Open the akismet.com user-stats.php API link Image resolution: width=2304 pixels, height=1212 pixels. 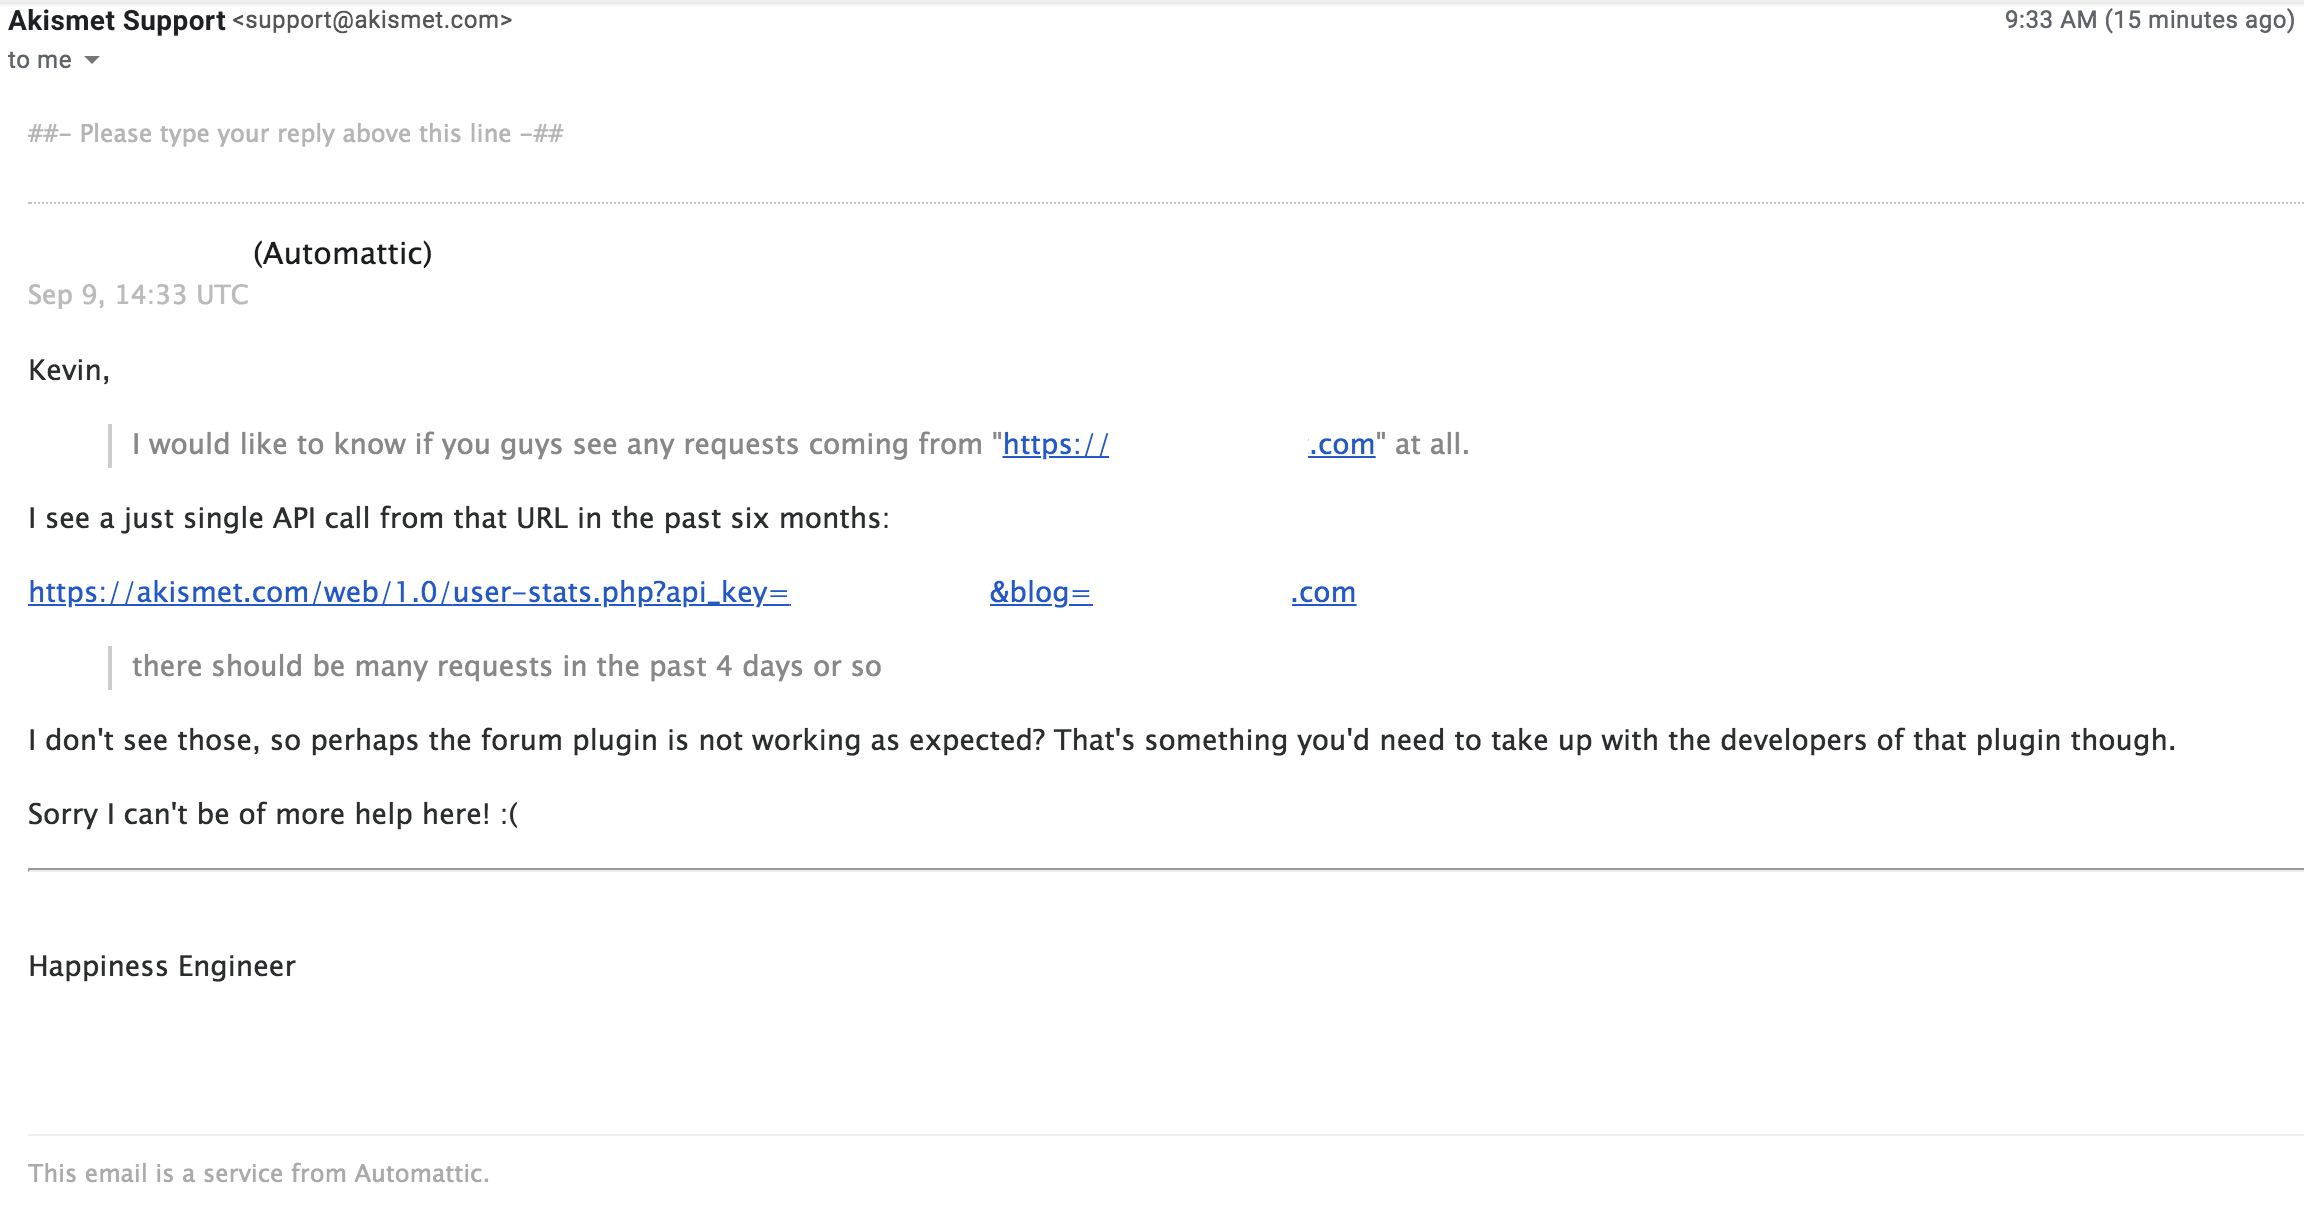(409, 593)
